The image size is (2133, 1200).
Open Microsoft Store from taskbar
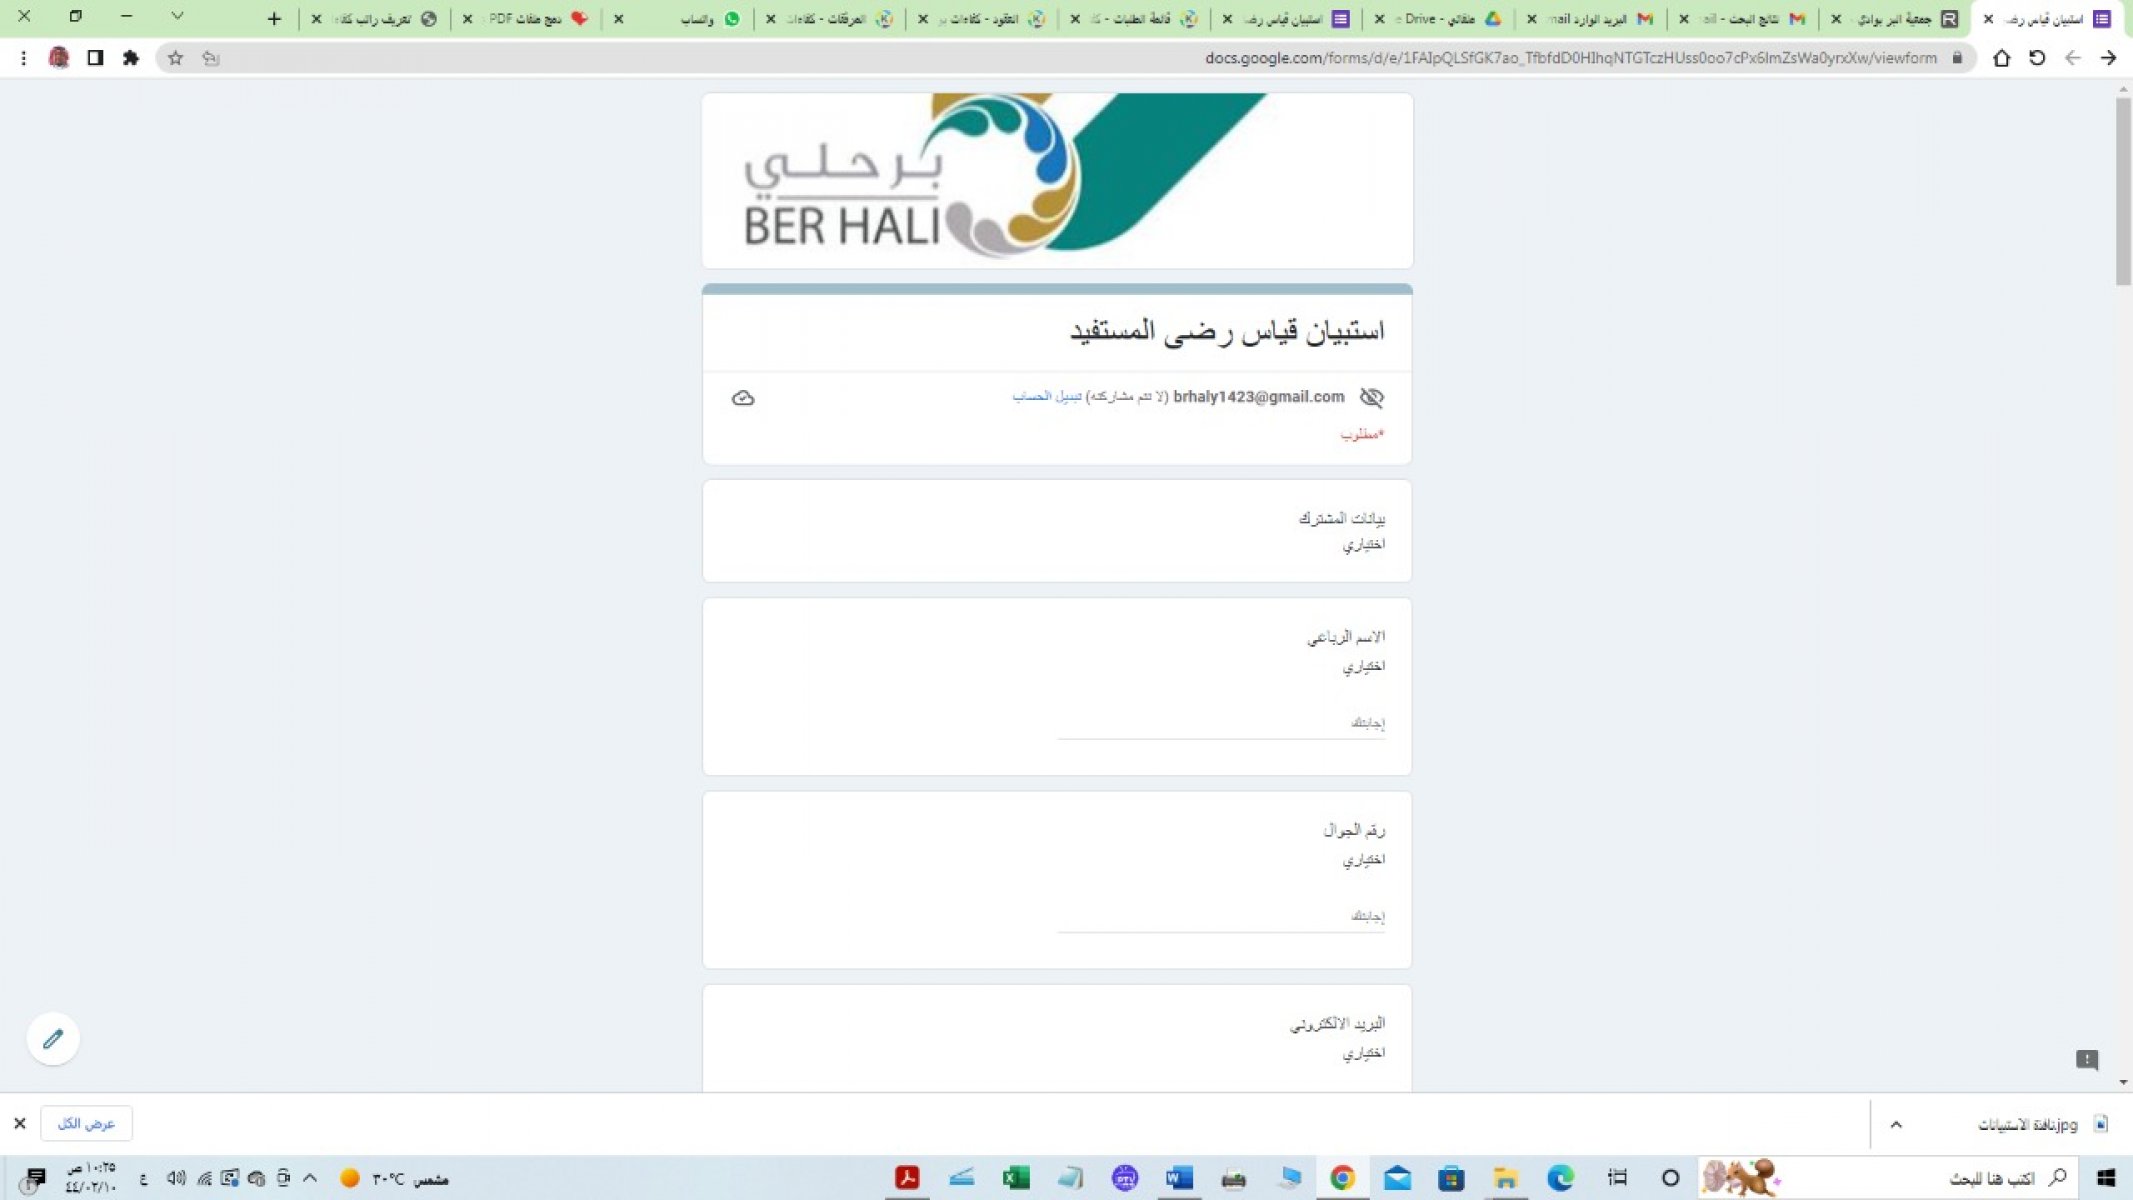point(1451,1178)
